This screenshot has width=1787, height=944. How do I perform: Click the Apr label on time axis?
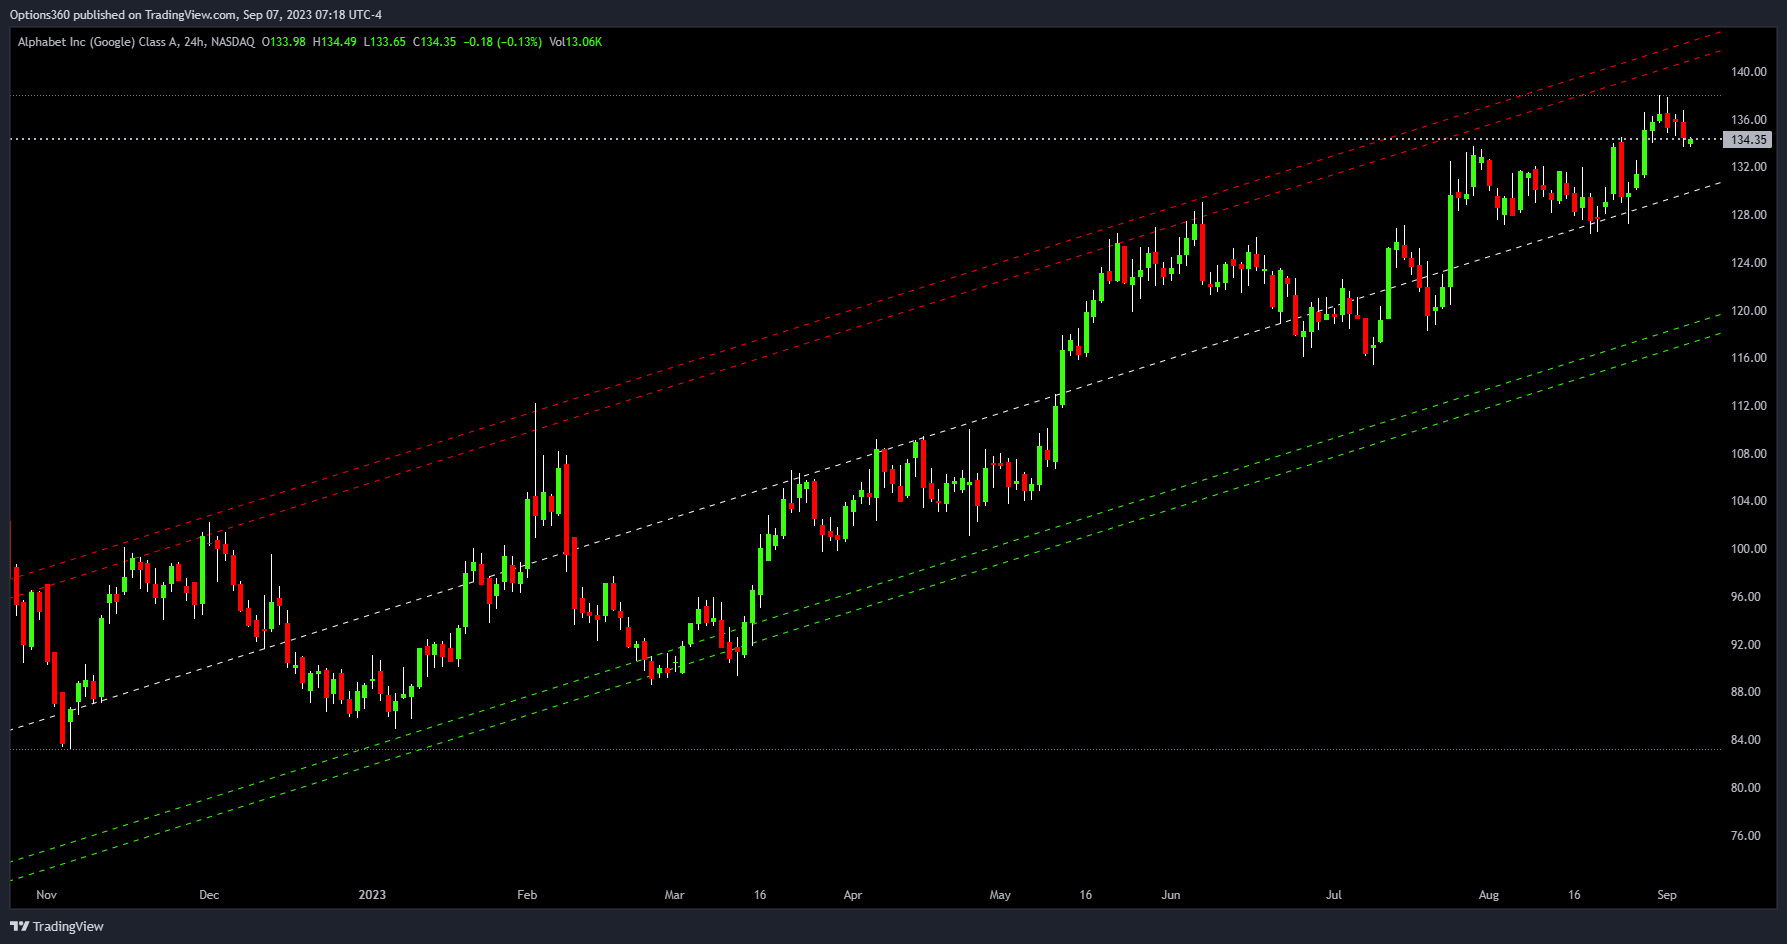pos(853,895)
